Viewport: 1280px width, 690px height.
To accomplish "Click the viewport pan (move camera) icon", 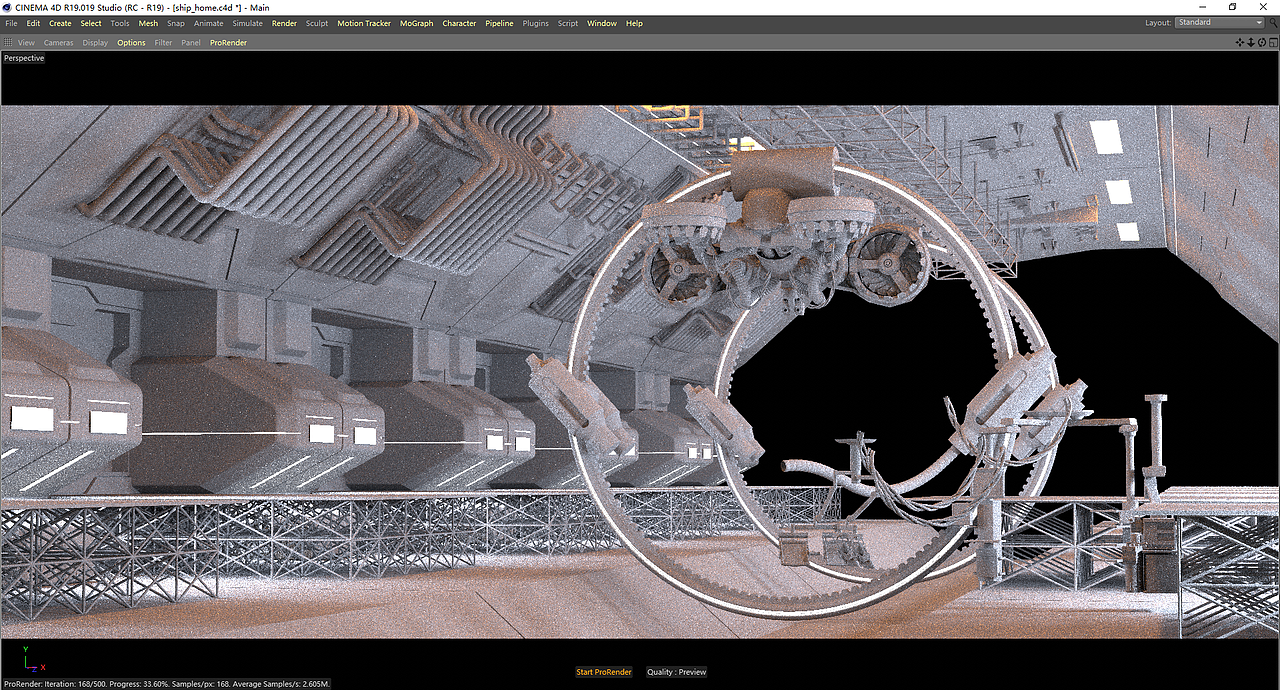I will point(1240,42).
